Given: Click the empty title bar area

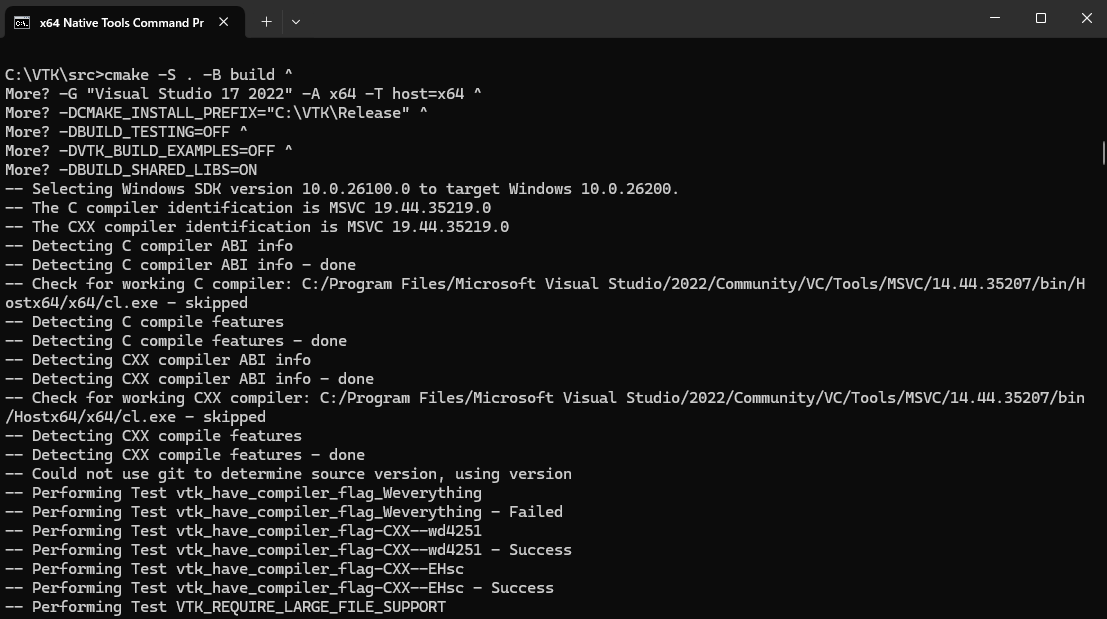Looking at the screenshot, I should click(x=635, y=18).
